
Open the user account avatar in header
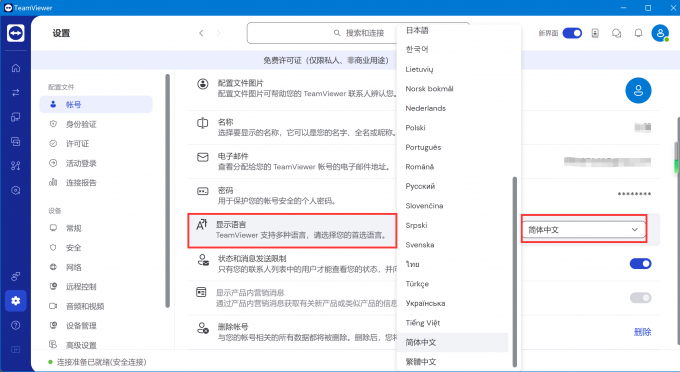tap(660, 33)
